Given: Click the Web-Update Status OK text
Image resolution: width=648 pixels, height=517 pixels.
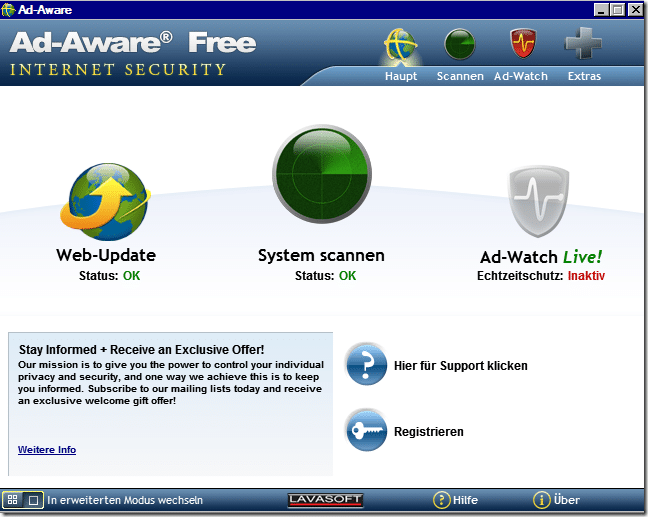Looking at the screenshot, I should tap(110, 276).
